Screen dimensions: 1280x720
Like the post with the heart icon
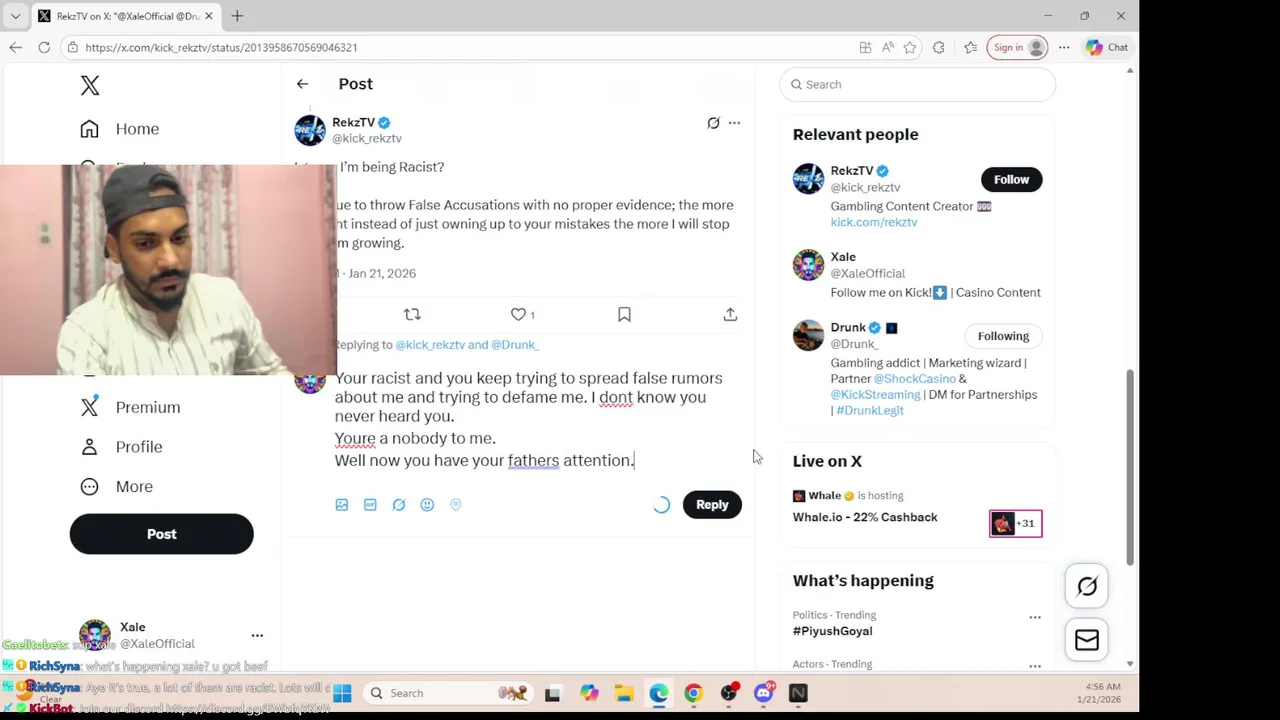click(518, 314)
